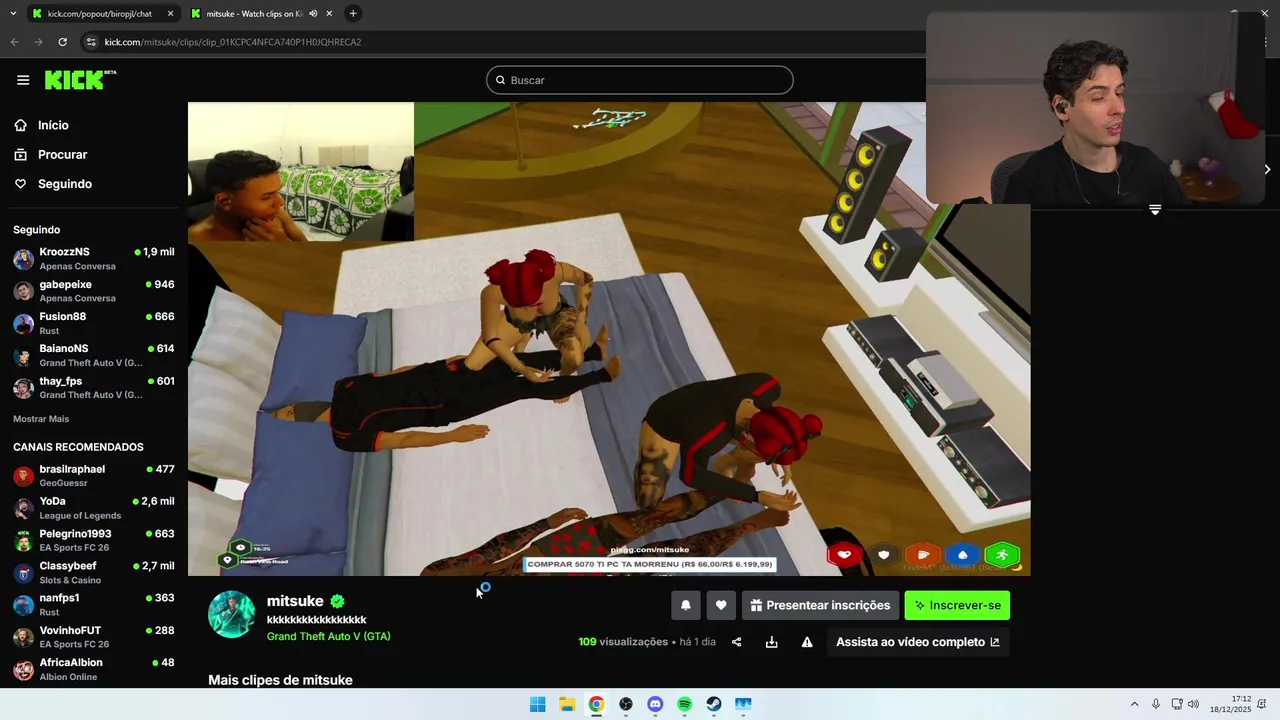Viewport: 1280px width, 720px height.
Task: Open a new browser tab
Action: click(x=353, y=14)
